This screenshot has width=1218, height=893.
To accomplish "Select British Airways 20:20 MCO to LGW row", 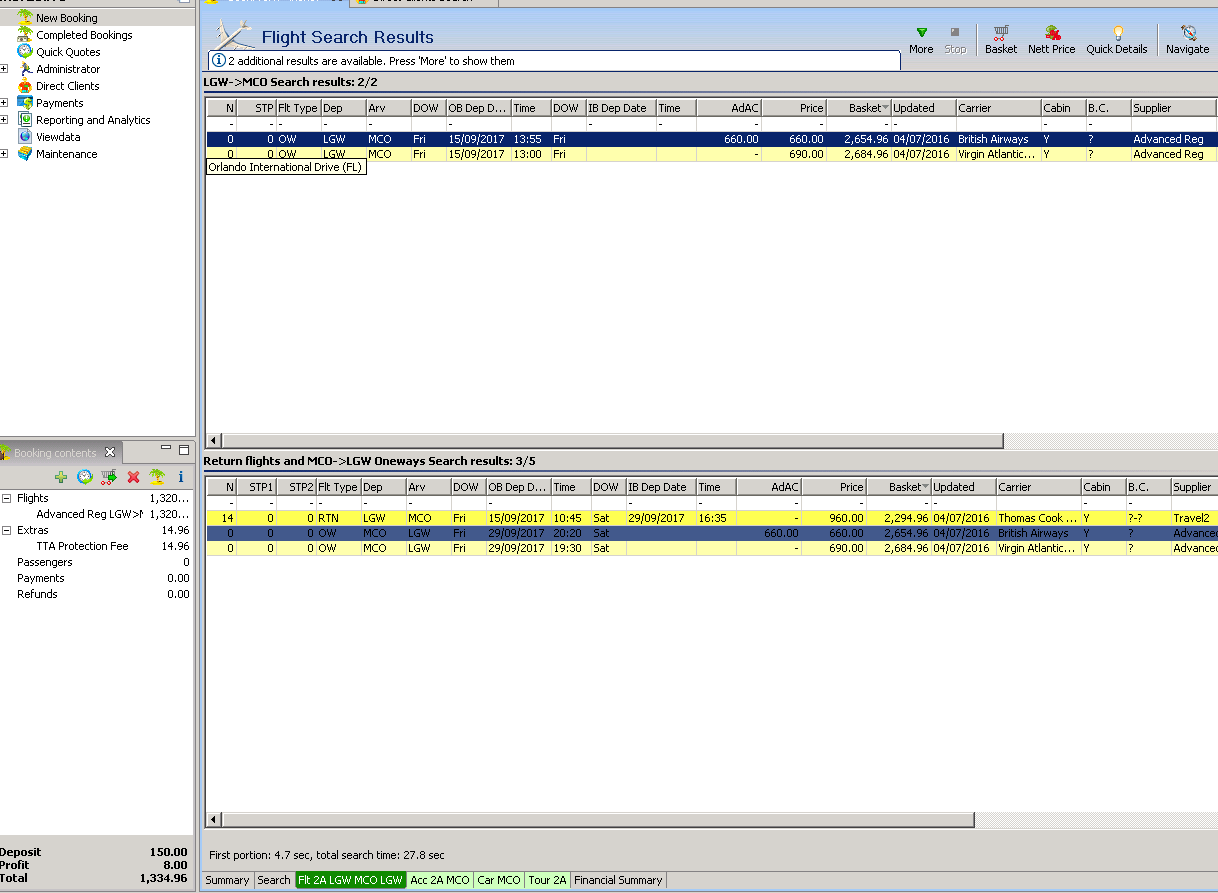I will click(711, 533).
